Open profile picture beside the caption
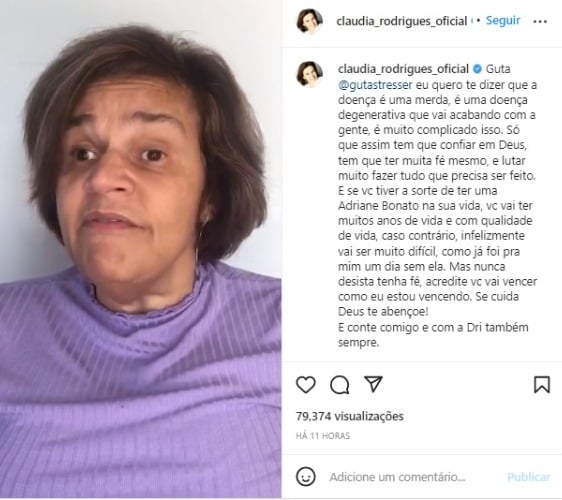The height and width of the screenshot is (500, 562). tap(309, 74)
